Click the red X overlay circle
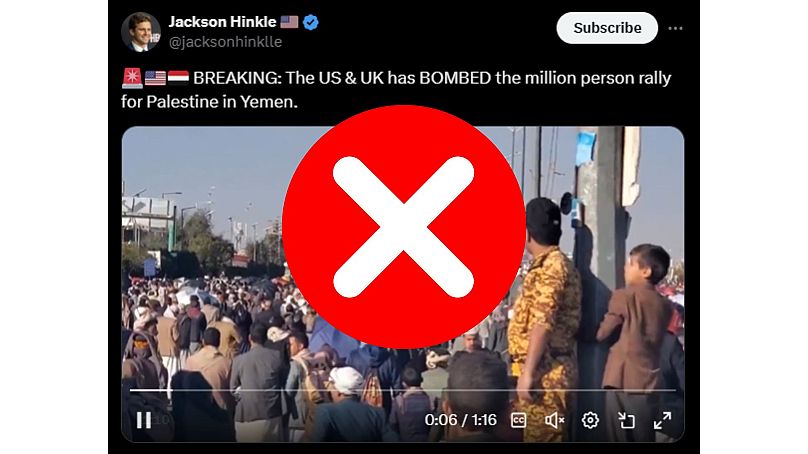 pos(403,227)
